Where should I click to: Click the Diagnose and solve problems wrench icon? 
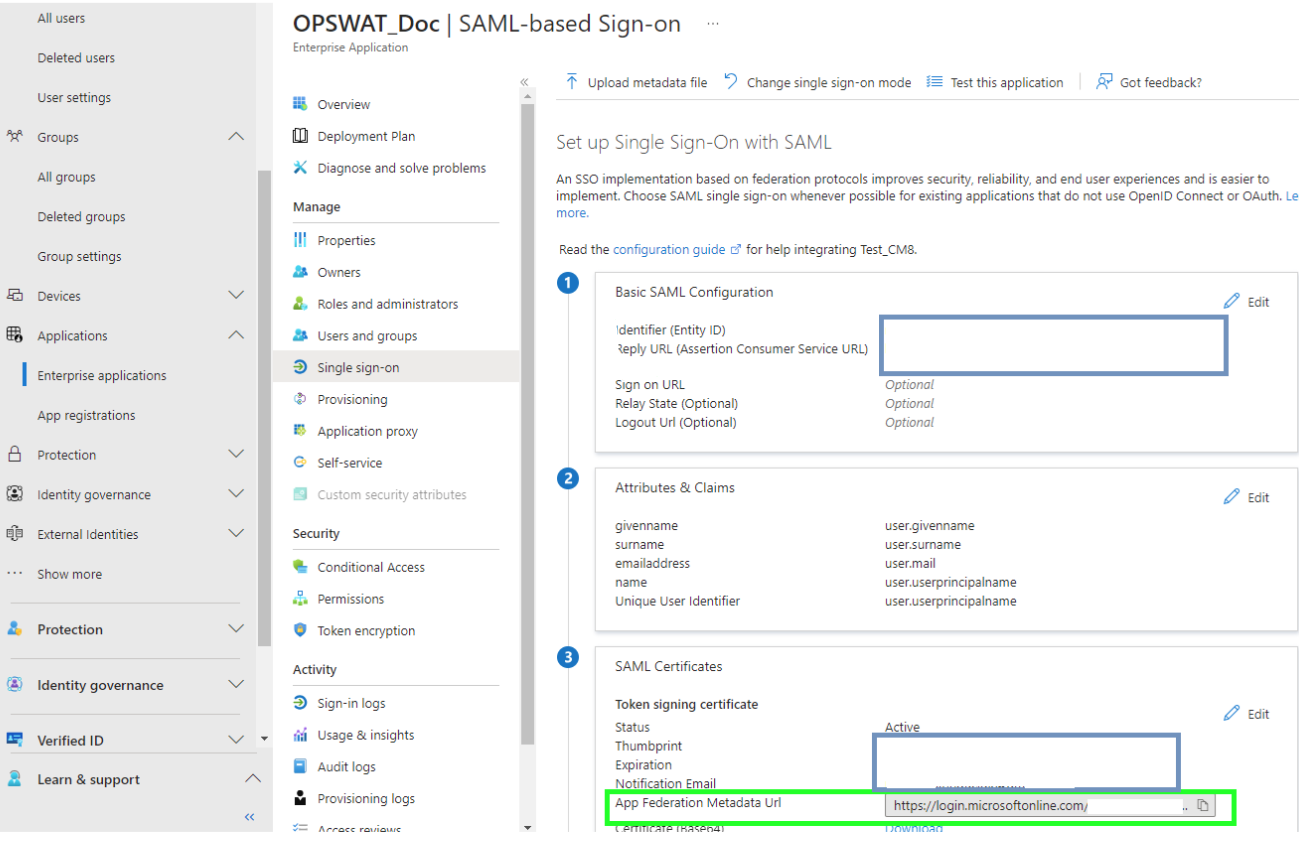[x=300, y=168]
